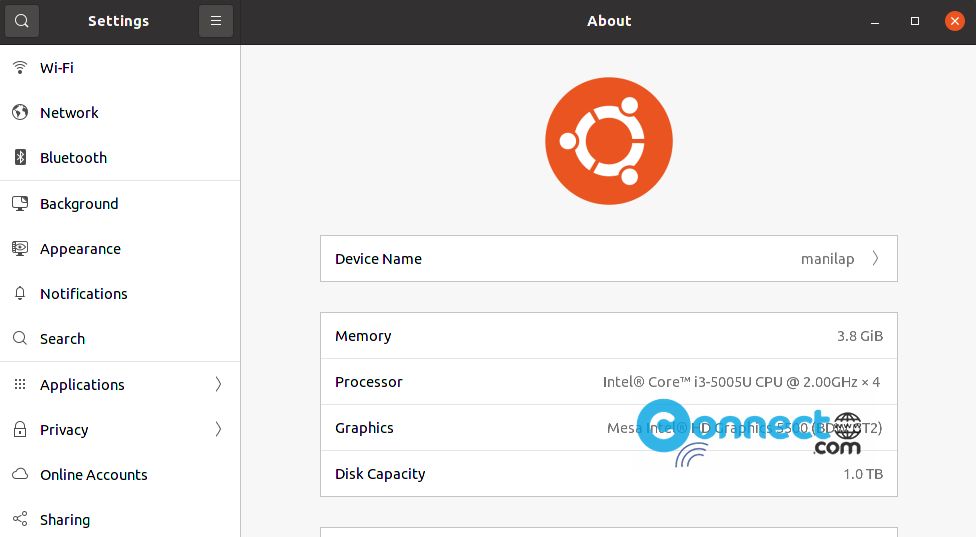Select the Privacy sidebar entry
The height and width of the screenshot is (537, 976).
click(120, 429)
